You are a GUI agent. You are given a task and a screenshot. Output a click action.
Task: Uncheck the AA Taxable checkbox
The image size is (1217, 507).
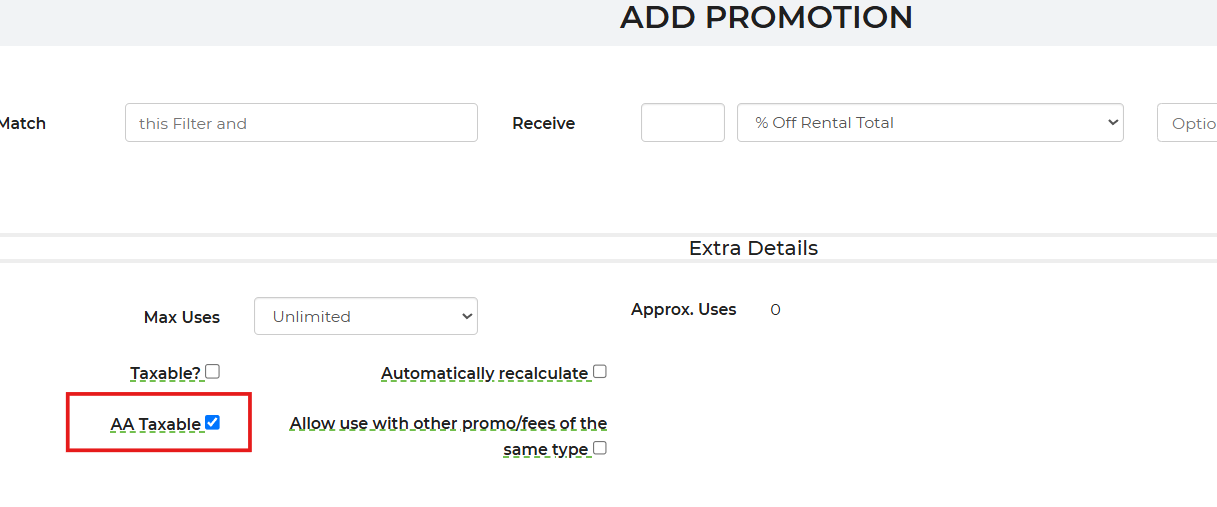click(212, 423)
